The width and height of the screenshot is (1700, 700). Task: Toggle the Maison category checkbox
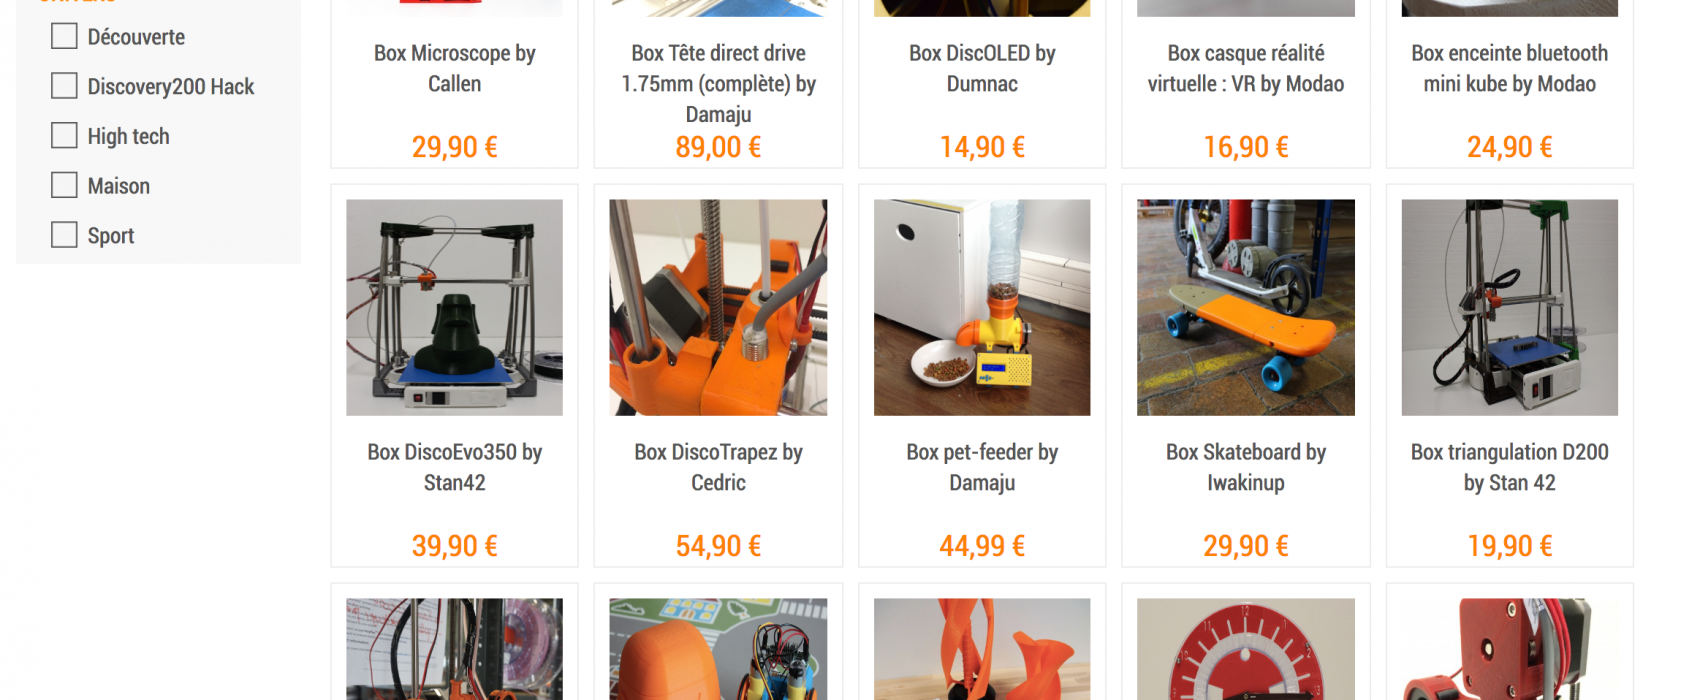pyautogui.click(x=64, y=185)
